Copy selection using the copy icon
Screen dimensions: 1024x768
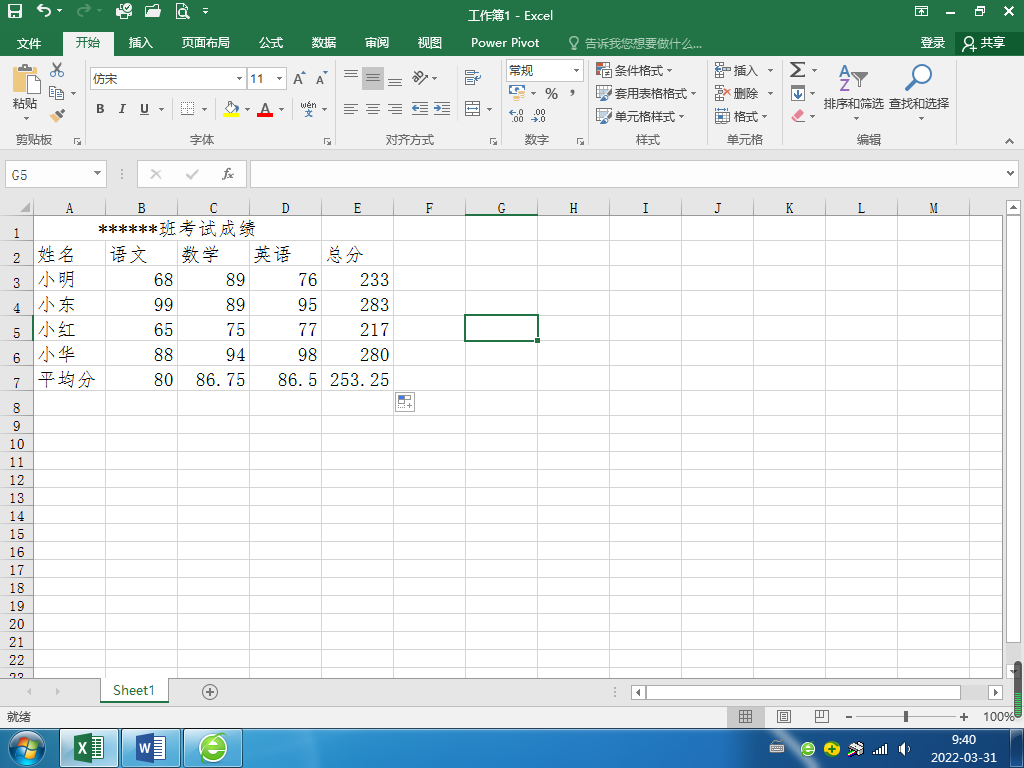tap(57, 93)
